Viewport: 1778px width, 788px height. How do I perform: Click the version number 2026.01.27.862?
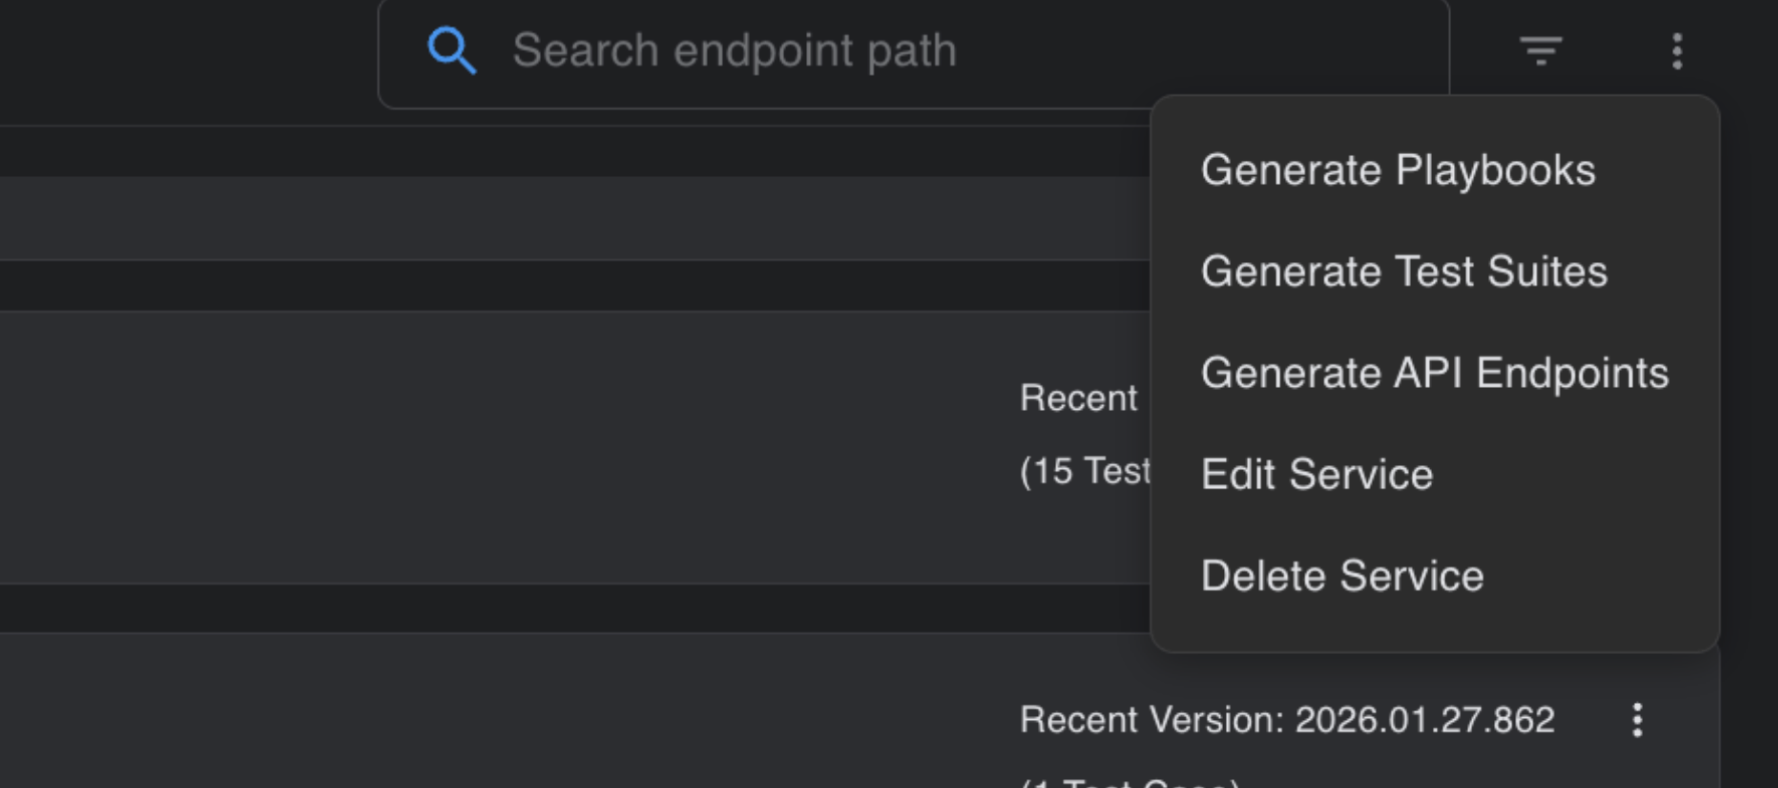pyautogui.click(x=1424, y=720)
